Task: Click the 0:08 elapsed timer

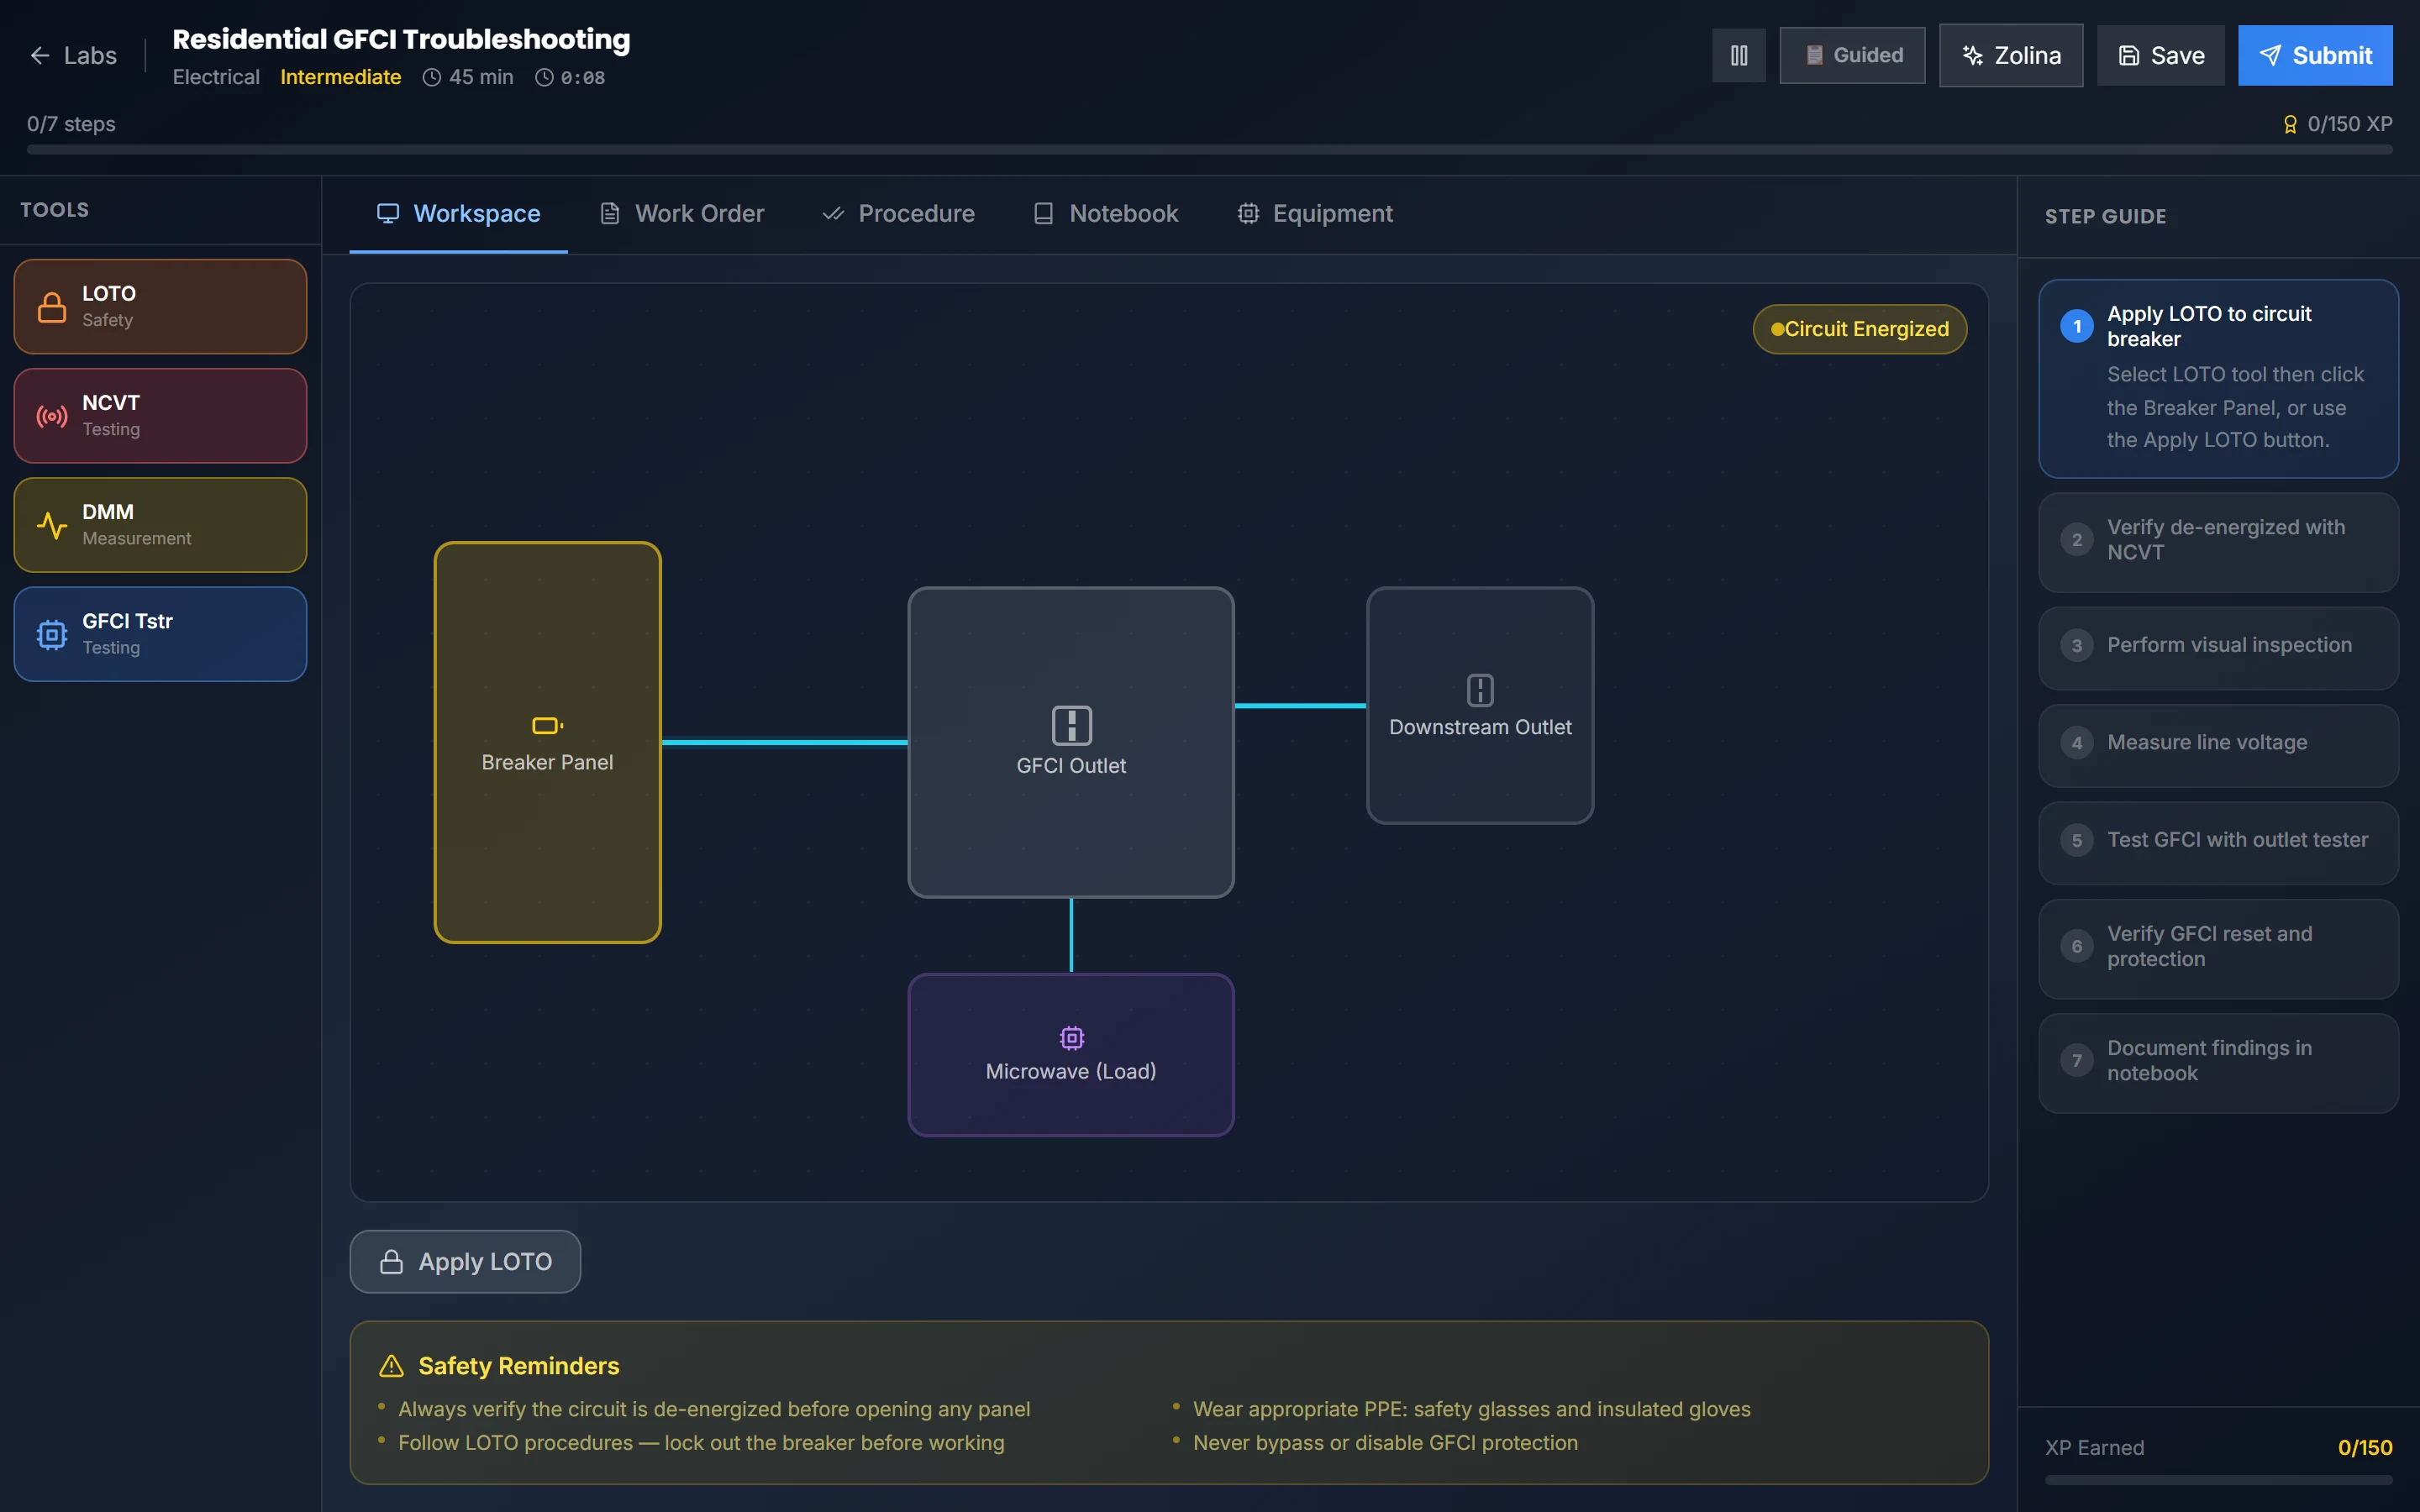Action: [570, 77]
